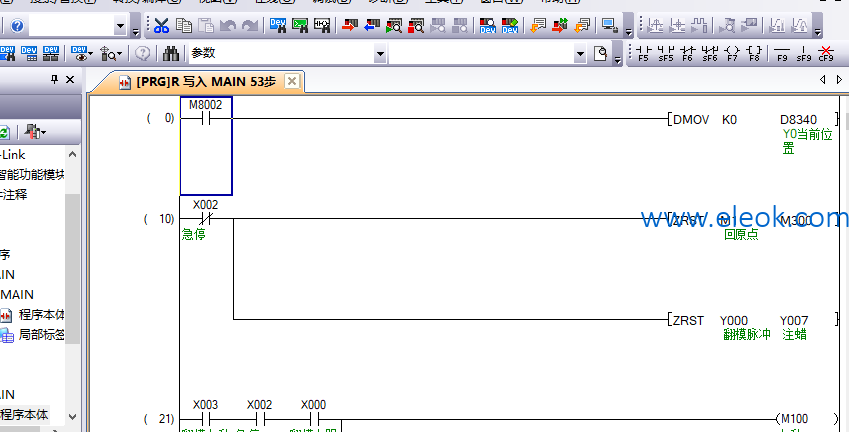Screen dimensions: 849x432
Task: Click the Convert and online change icon
Action: (560, 25)
